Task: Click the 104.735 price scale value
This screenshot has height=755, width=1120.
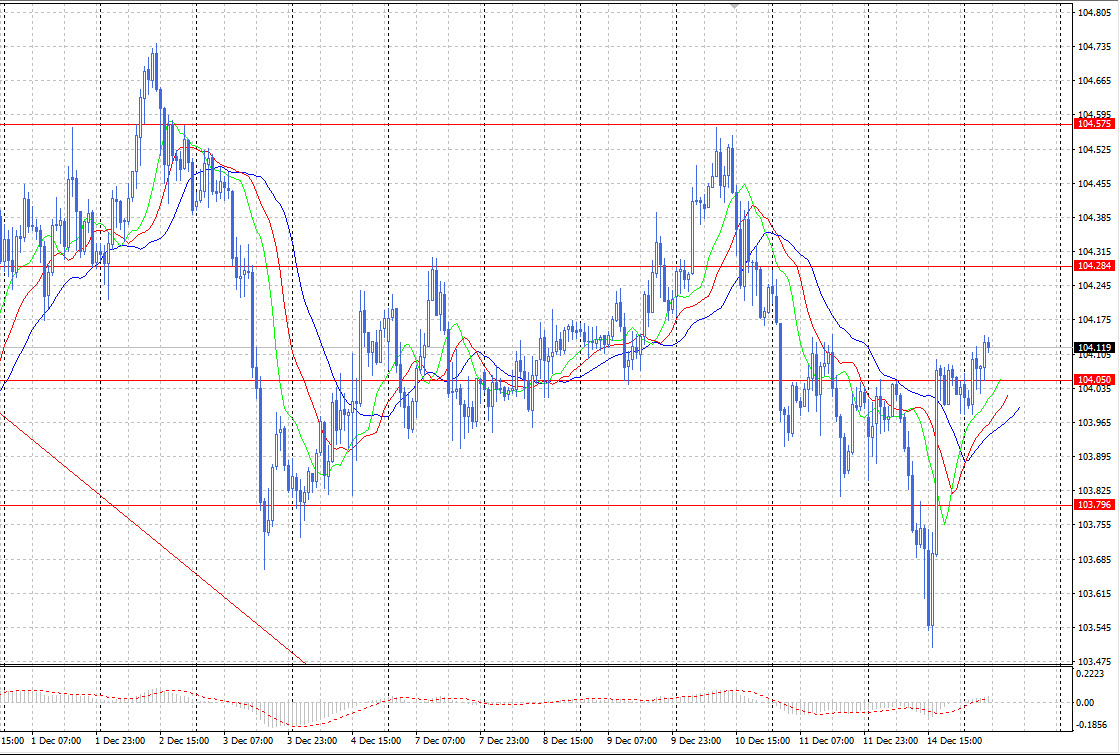Action: point(1094,47)
